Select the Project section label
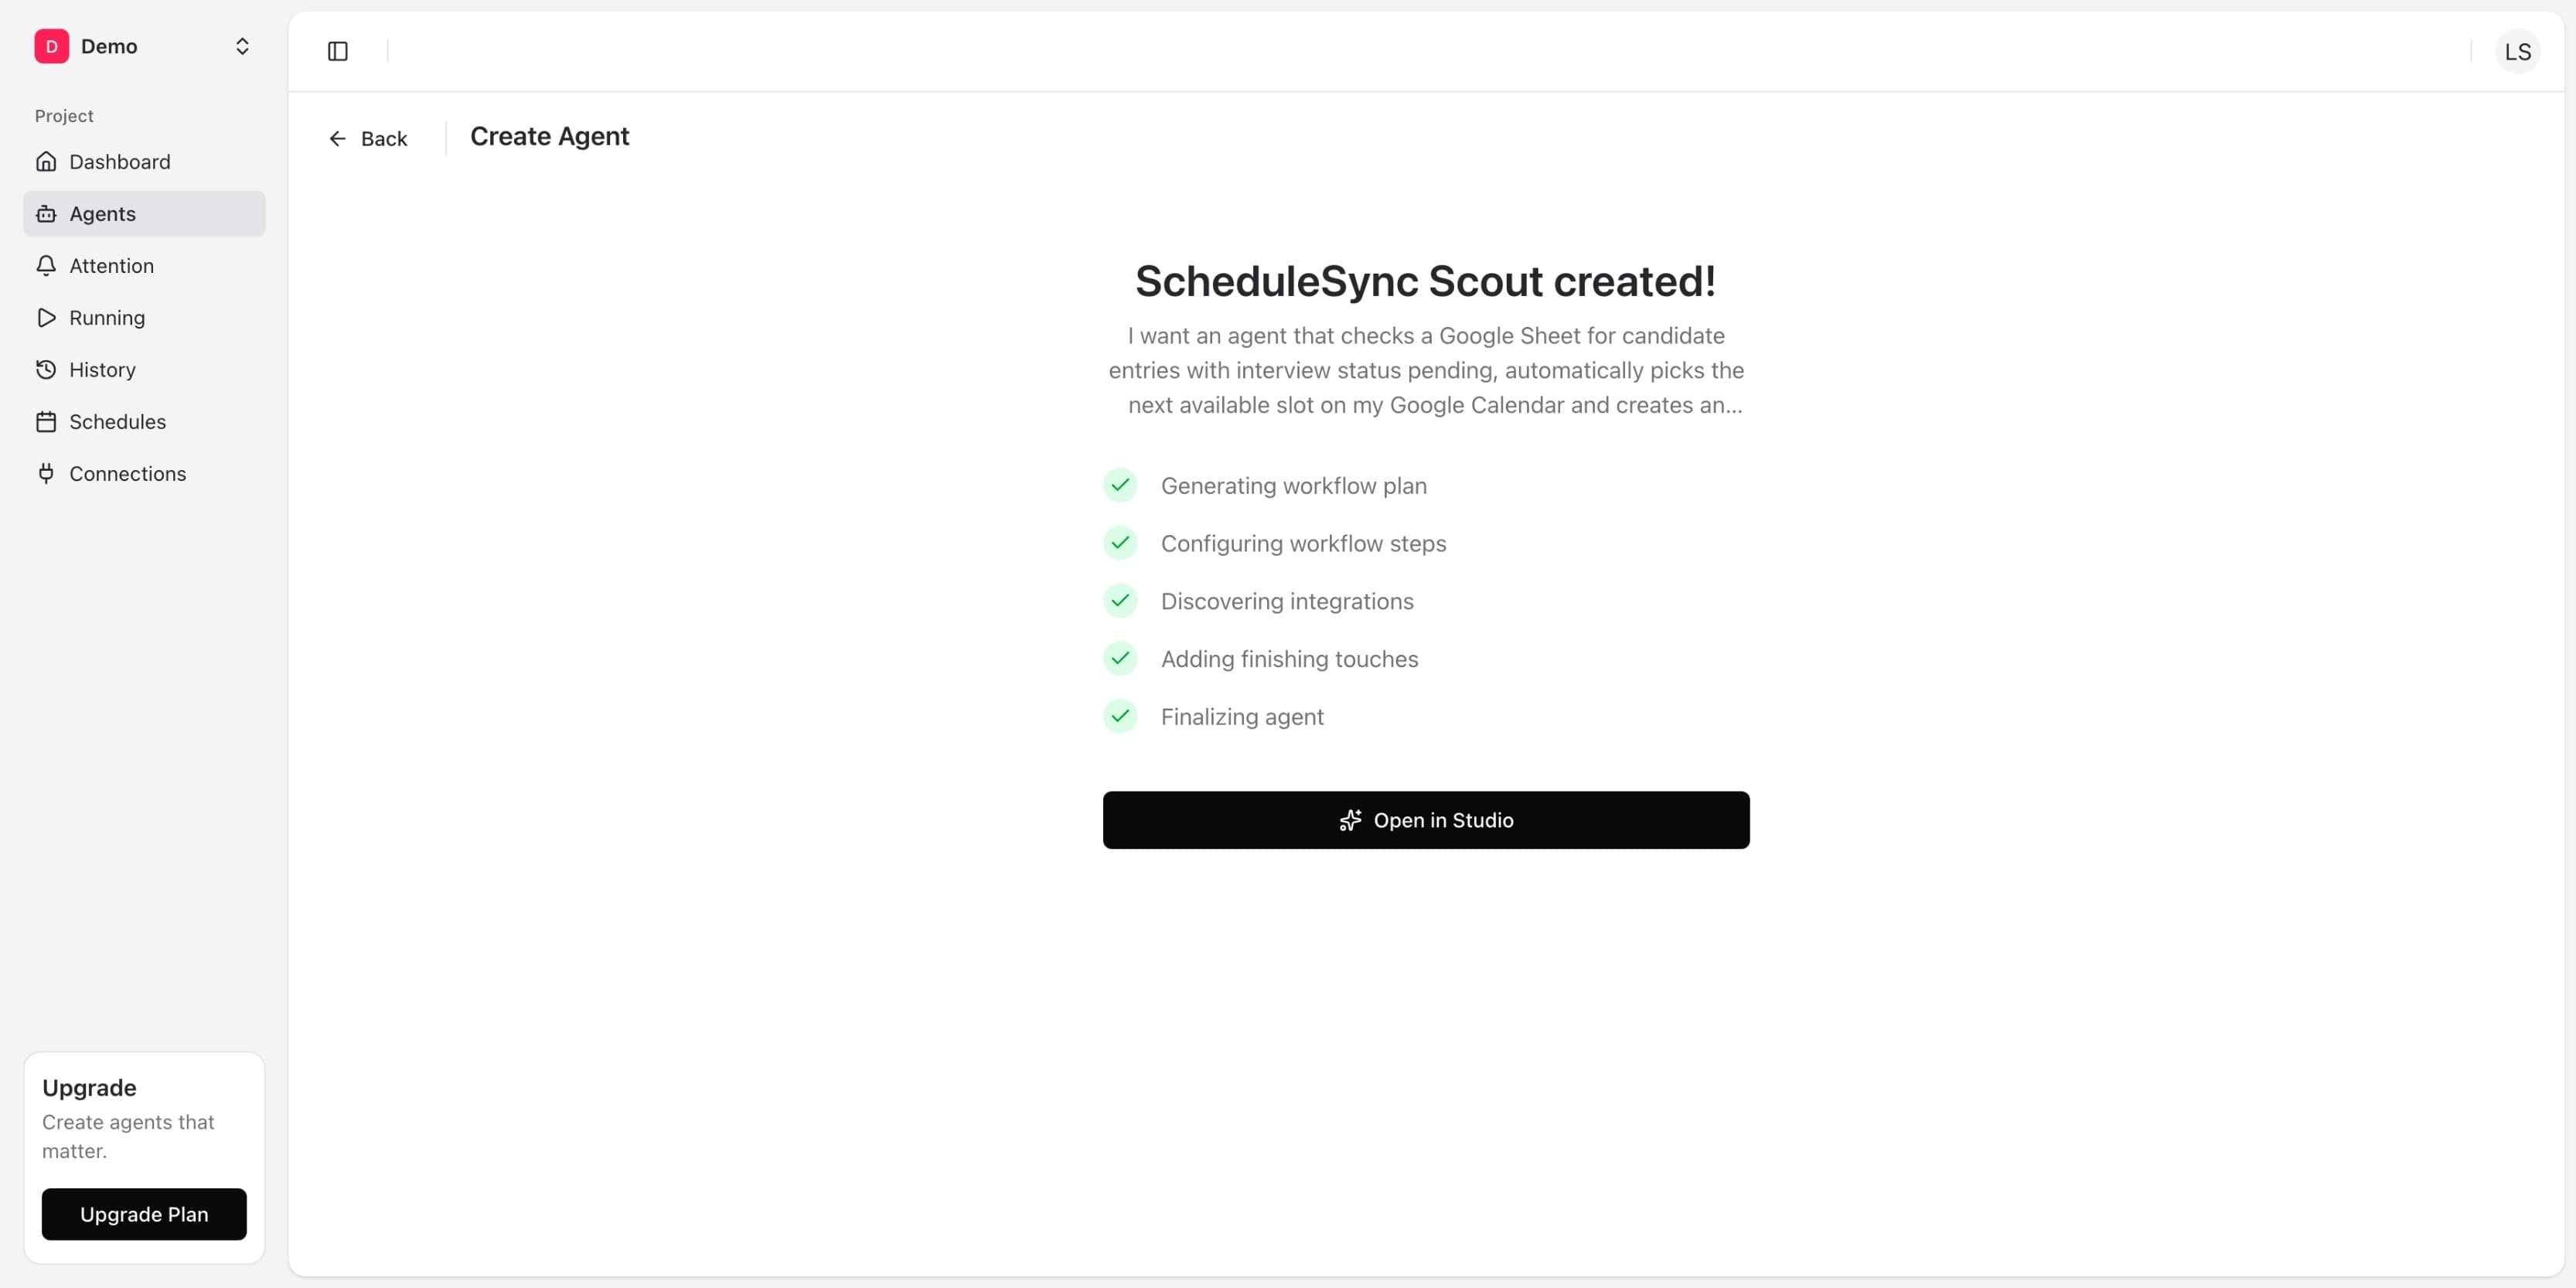 pos(63,115)
